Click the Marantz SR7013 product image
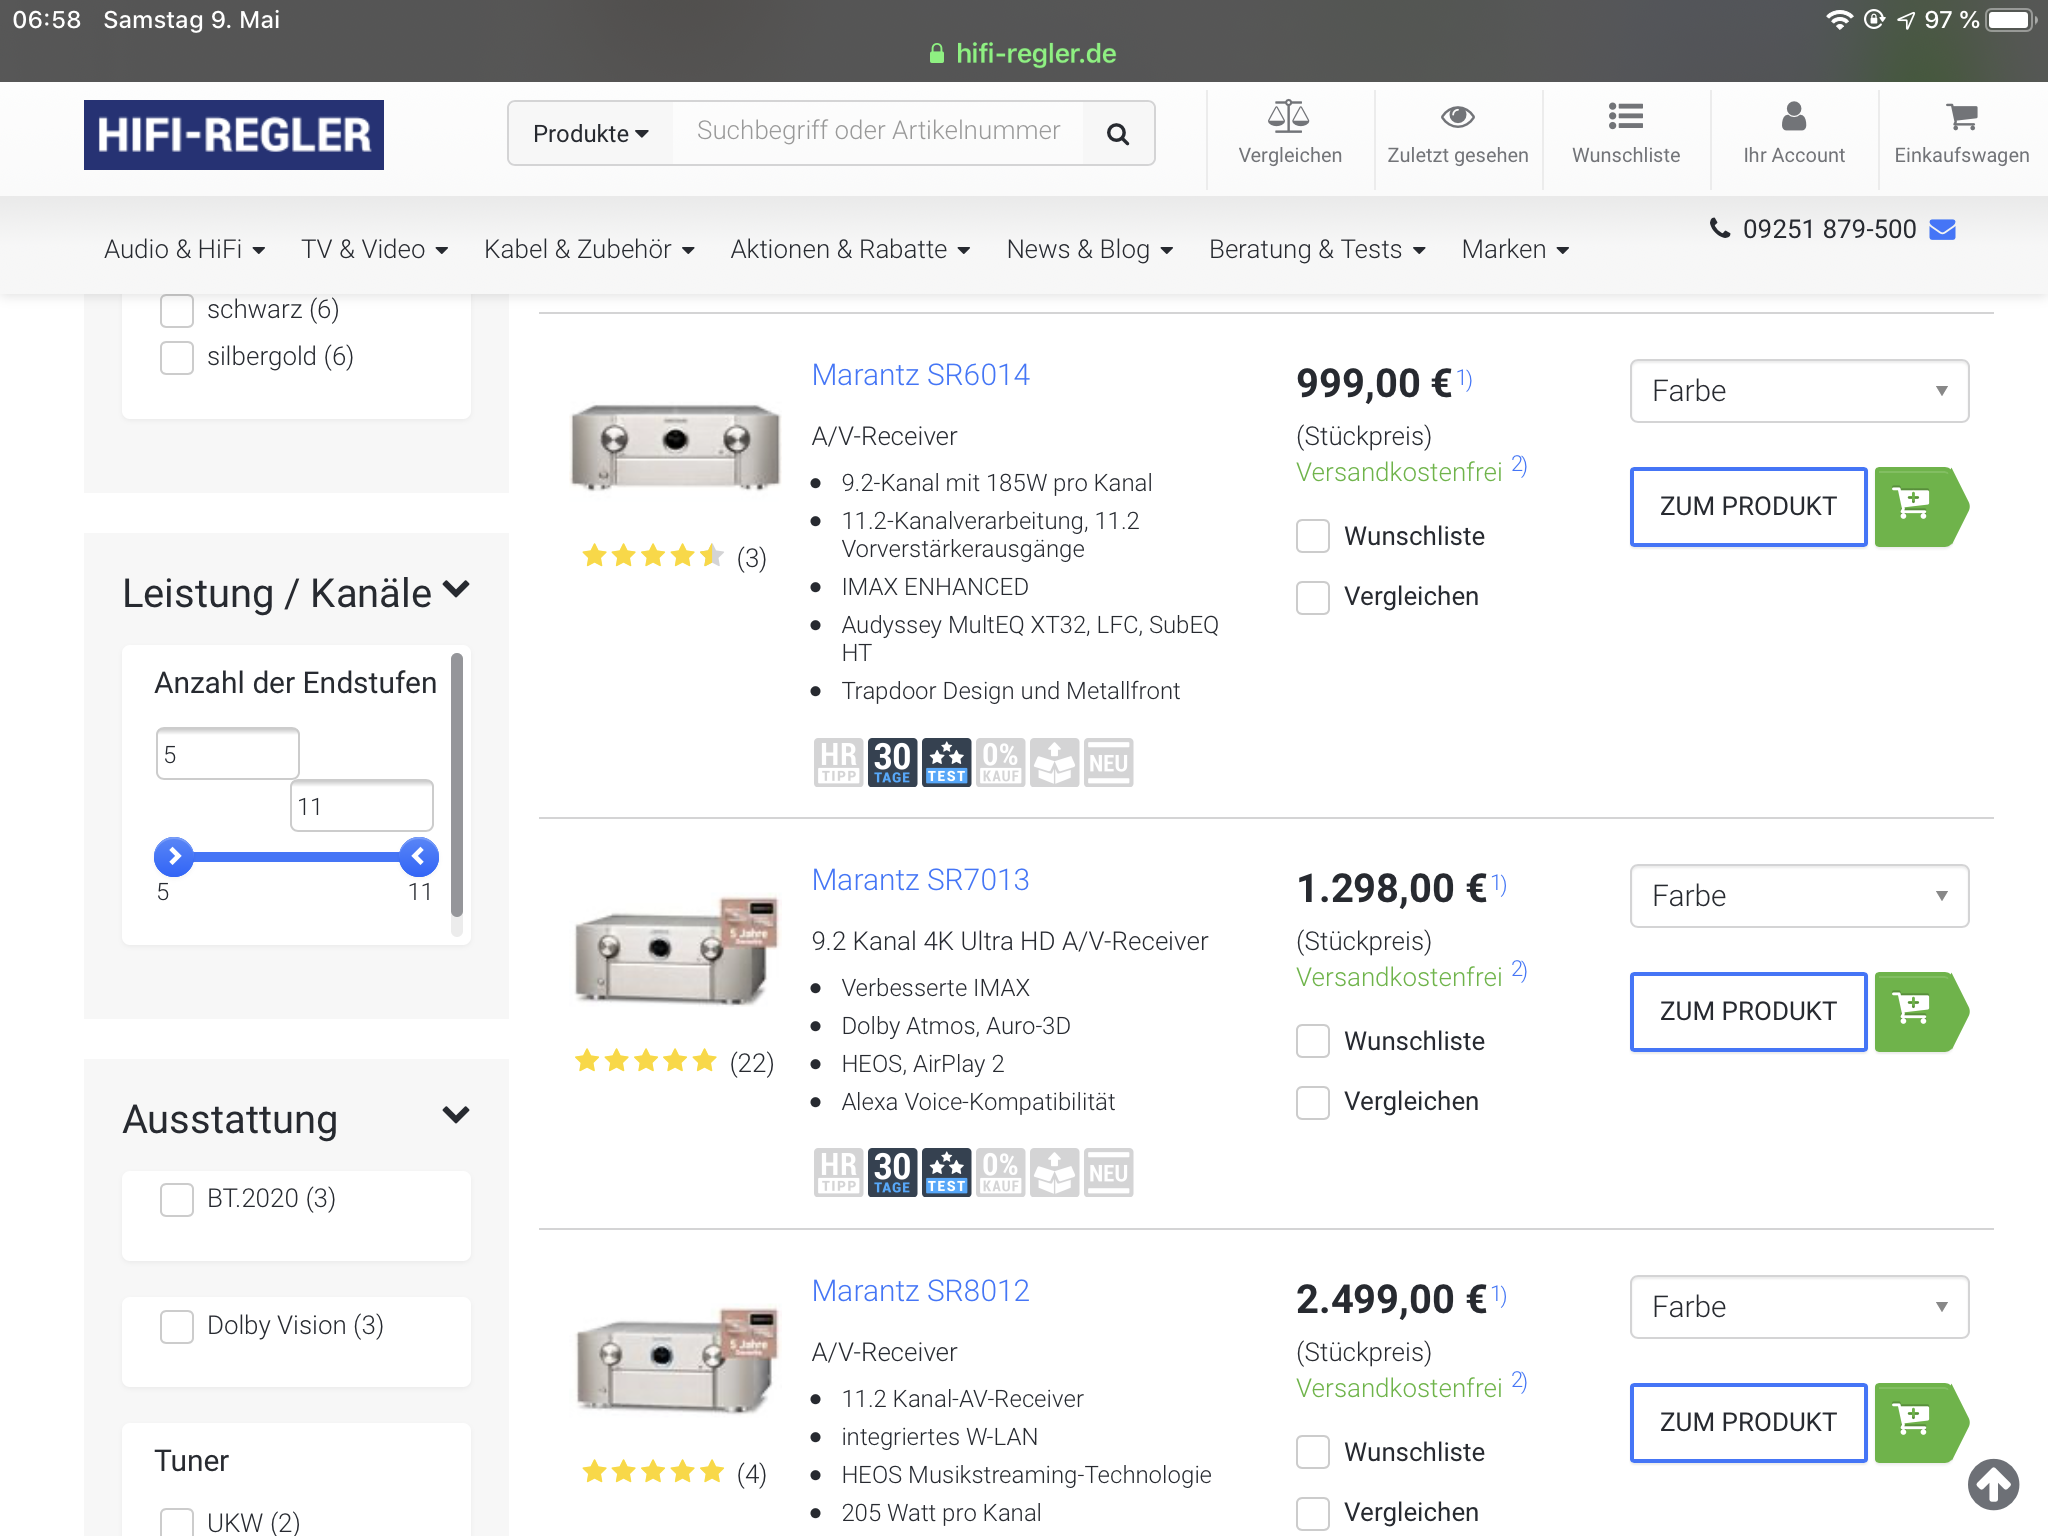Screen dimensions: 2048x1536 tap(676, 950)
